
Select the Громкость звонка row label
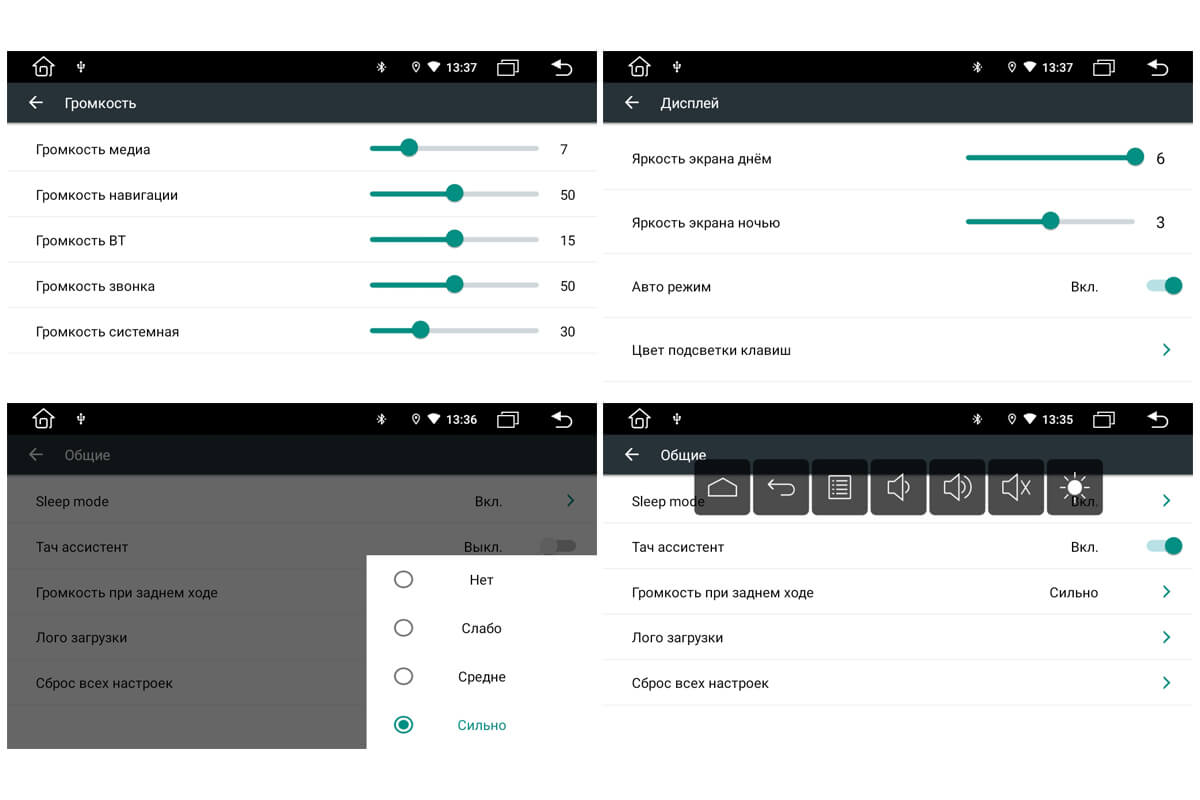[95, 286]
